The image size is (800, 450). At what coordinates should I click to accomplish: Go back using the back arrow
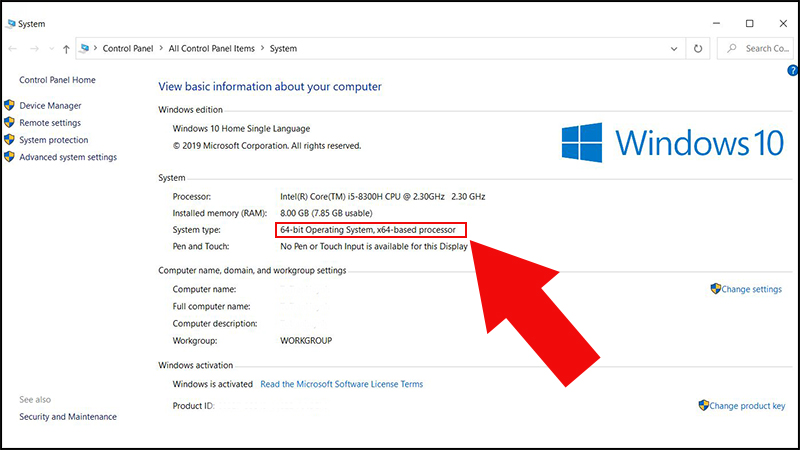pos(13,48)
